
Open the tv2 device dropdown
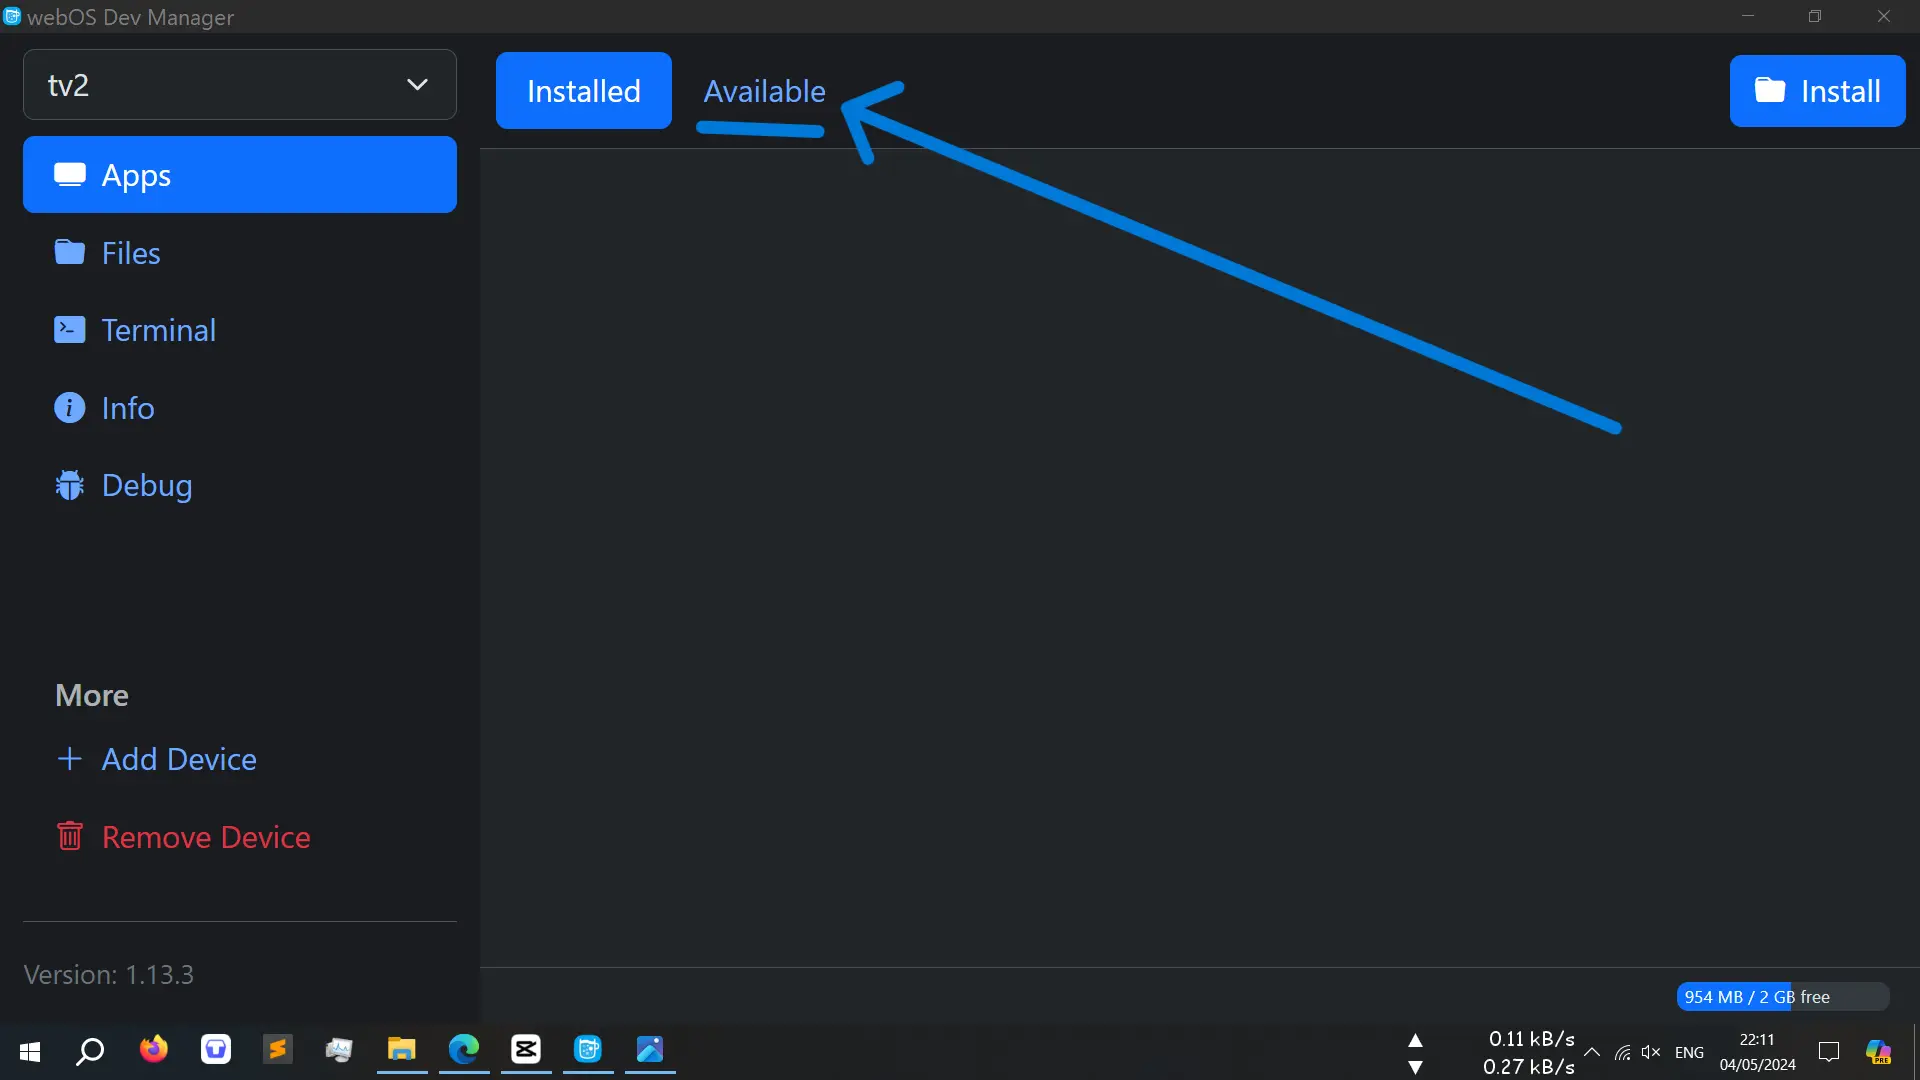[x=240, y=85]
